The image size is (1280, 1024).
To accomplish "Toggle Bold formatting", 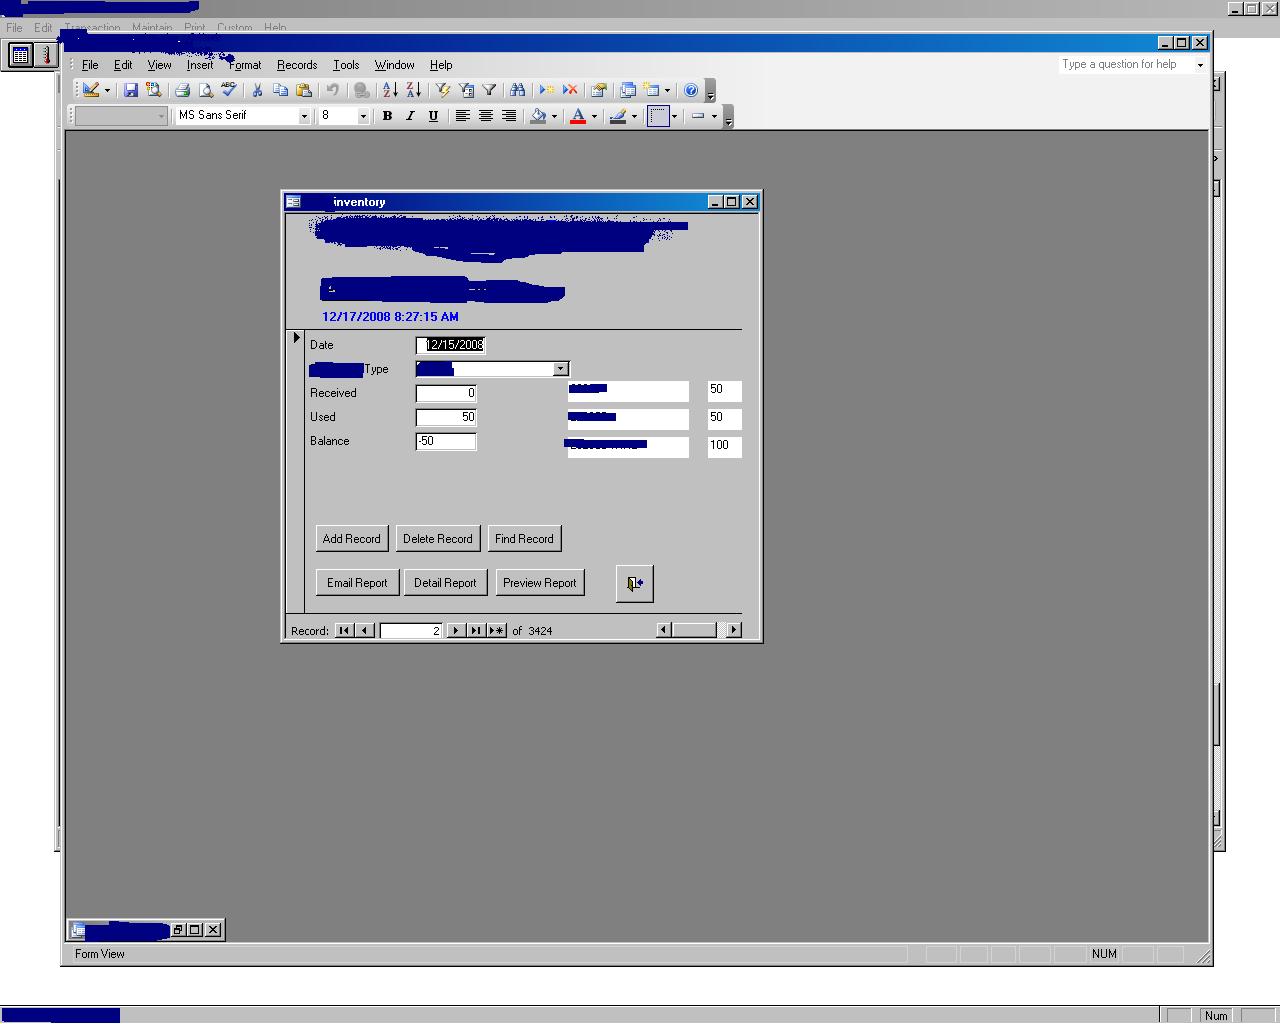I will point(387,116).
